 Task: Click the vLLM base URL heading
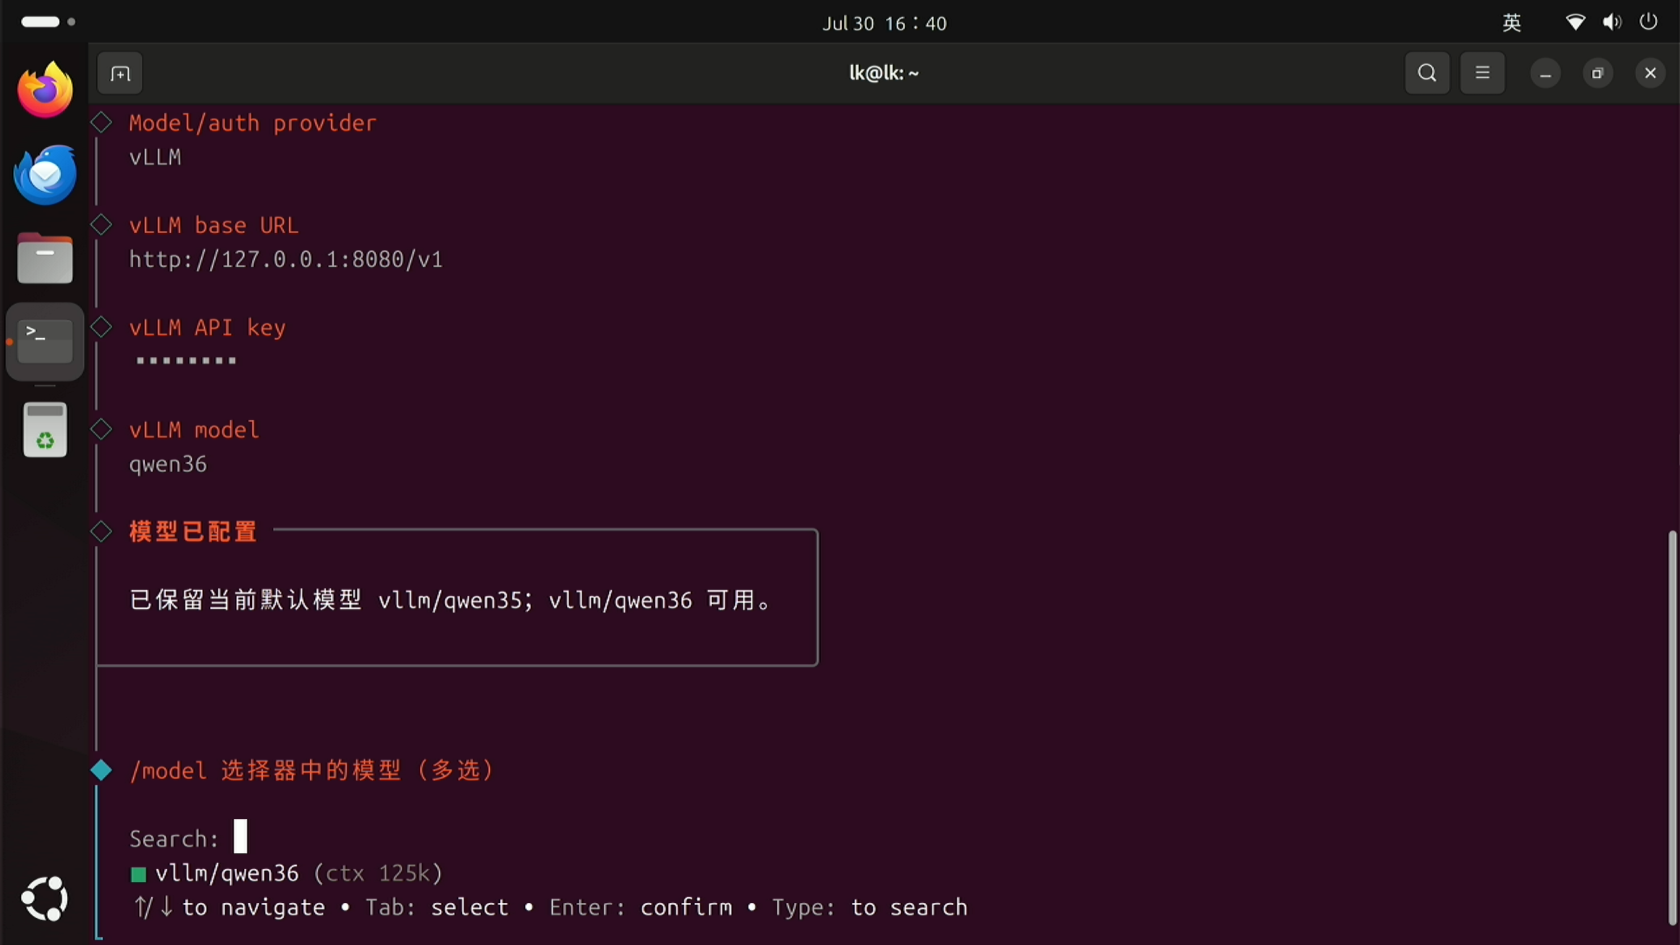pos(213,225)
